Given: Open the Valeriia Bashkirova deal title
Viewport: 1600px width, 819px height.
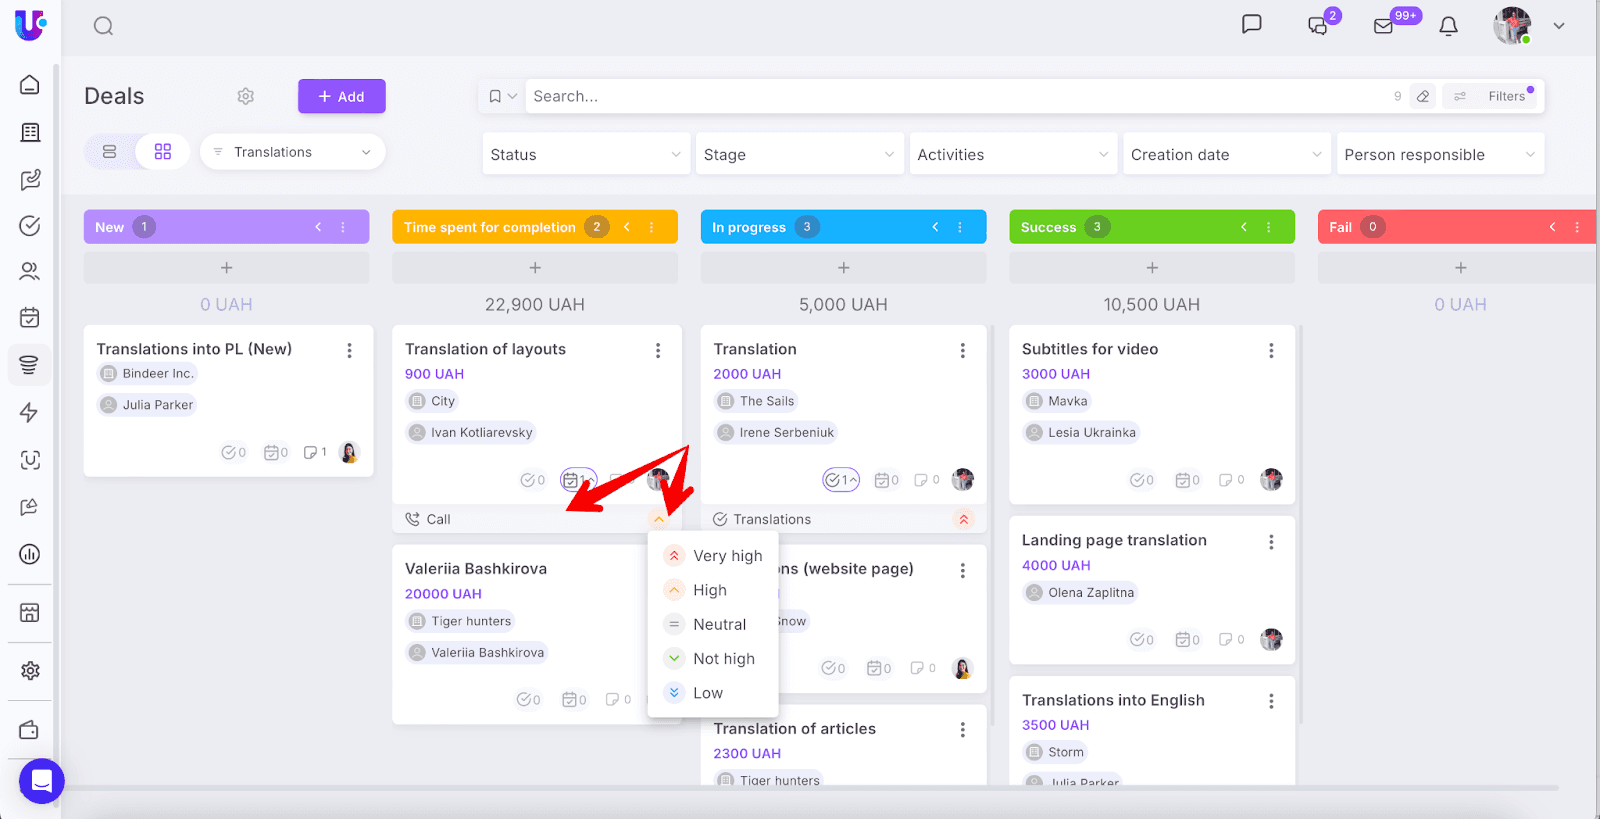Looking at the screenshot, I should 476,568.
